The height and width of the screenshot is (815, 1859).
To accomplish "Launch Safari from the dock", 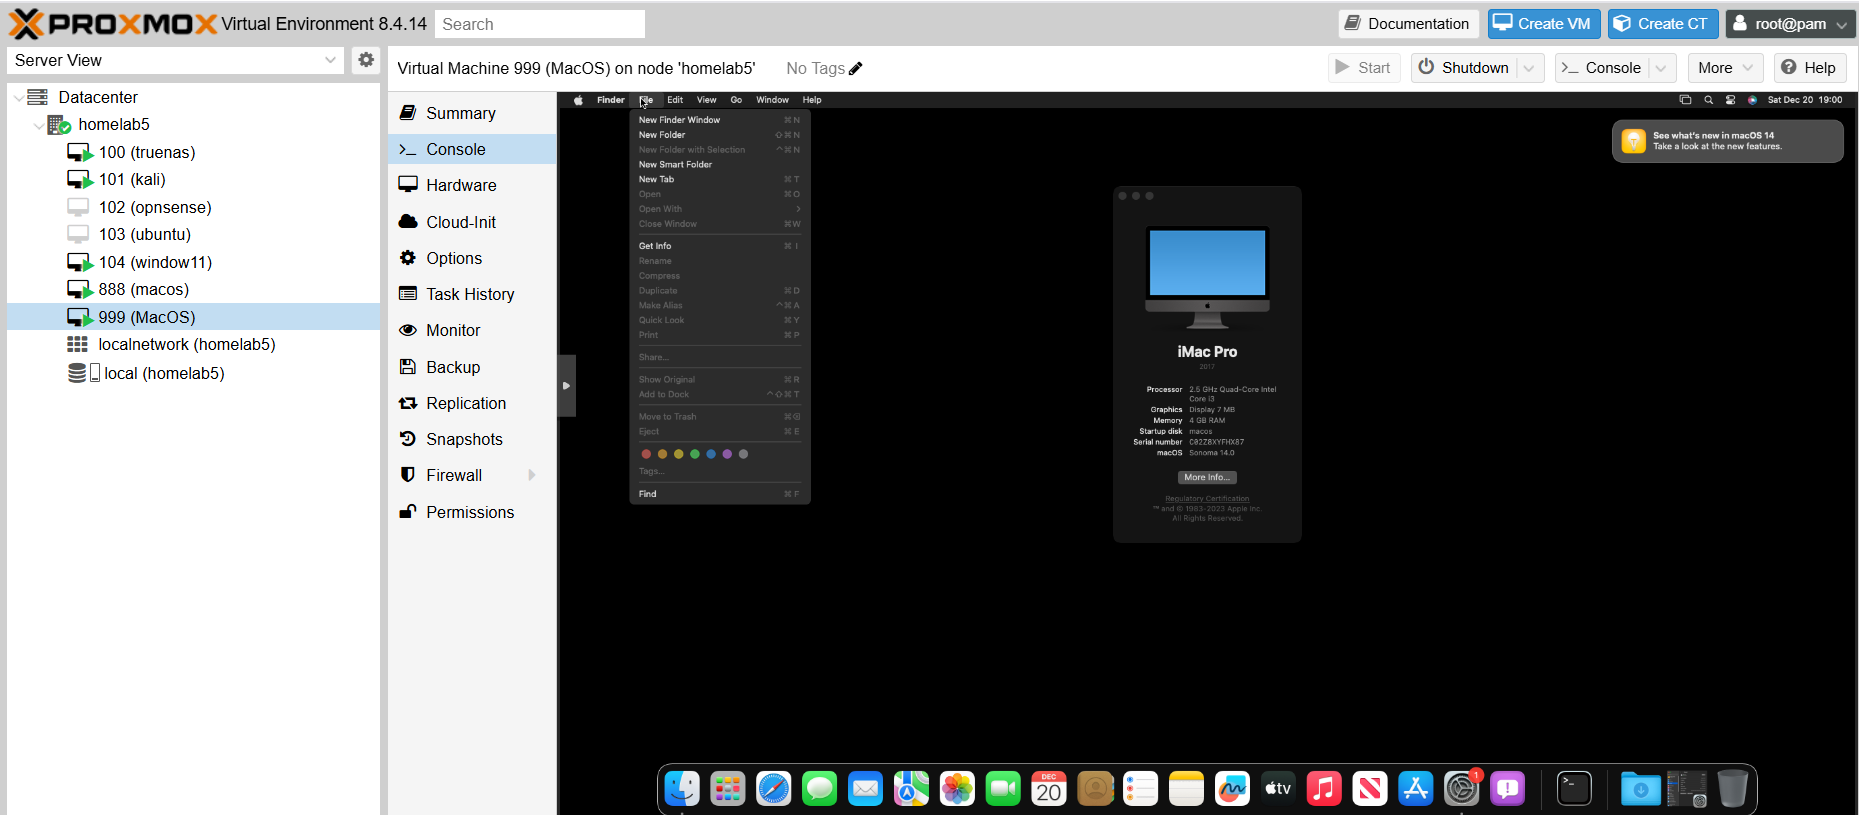I will 774,789.
